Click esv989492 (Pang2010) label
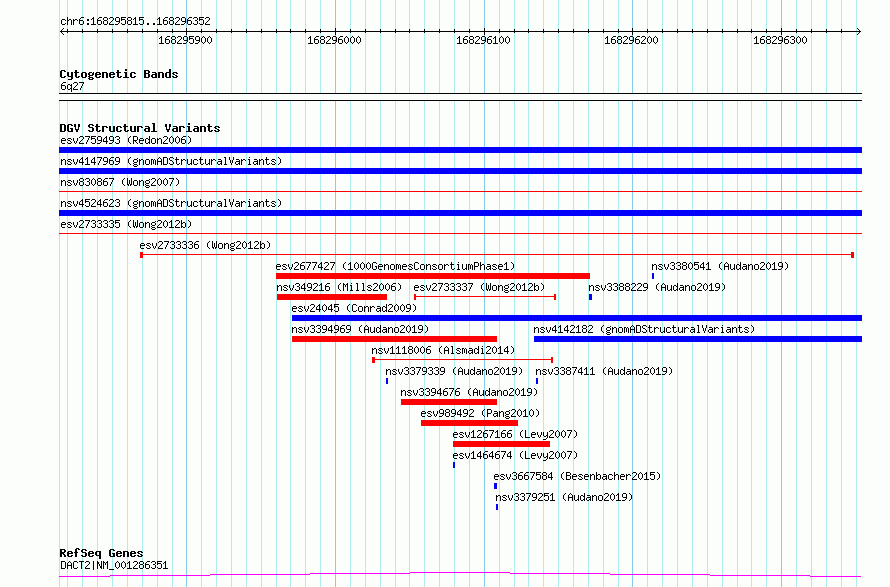Screen dimensions: 890x587 point(480,413)
